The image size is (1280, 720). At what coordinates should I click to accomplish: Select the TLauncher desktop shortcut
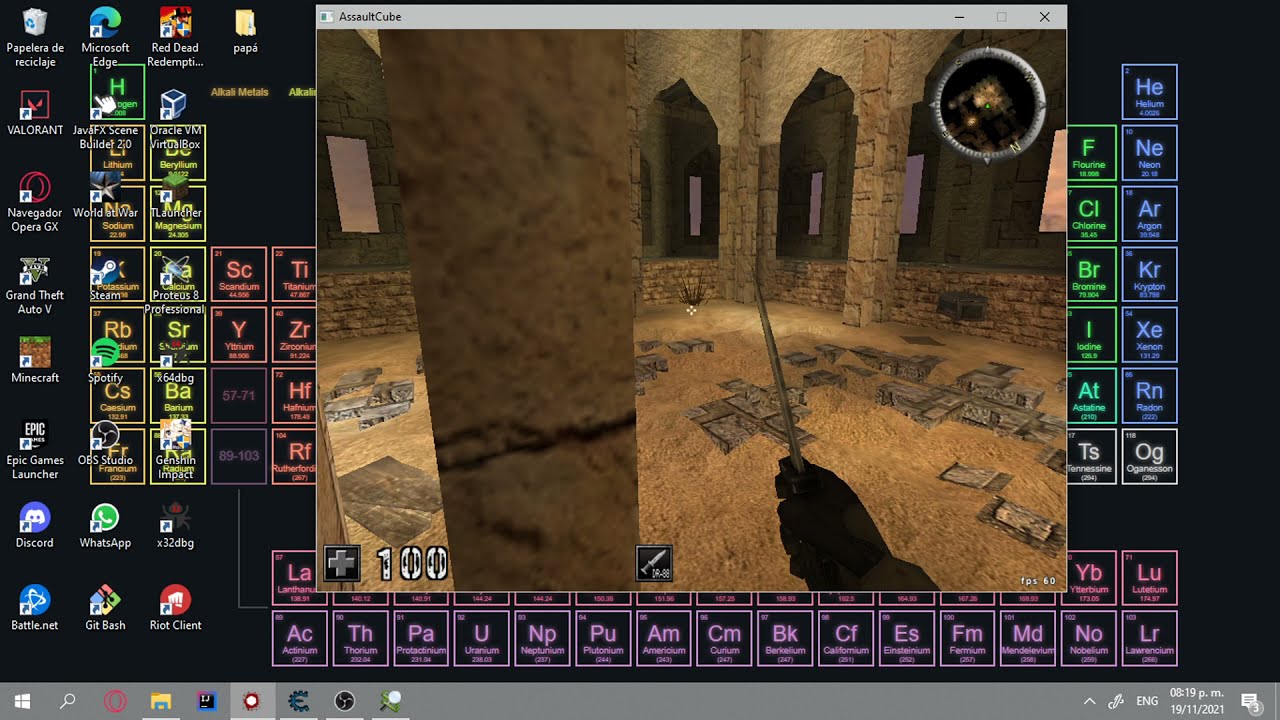tap(176, 196)
